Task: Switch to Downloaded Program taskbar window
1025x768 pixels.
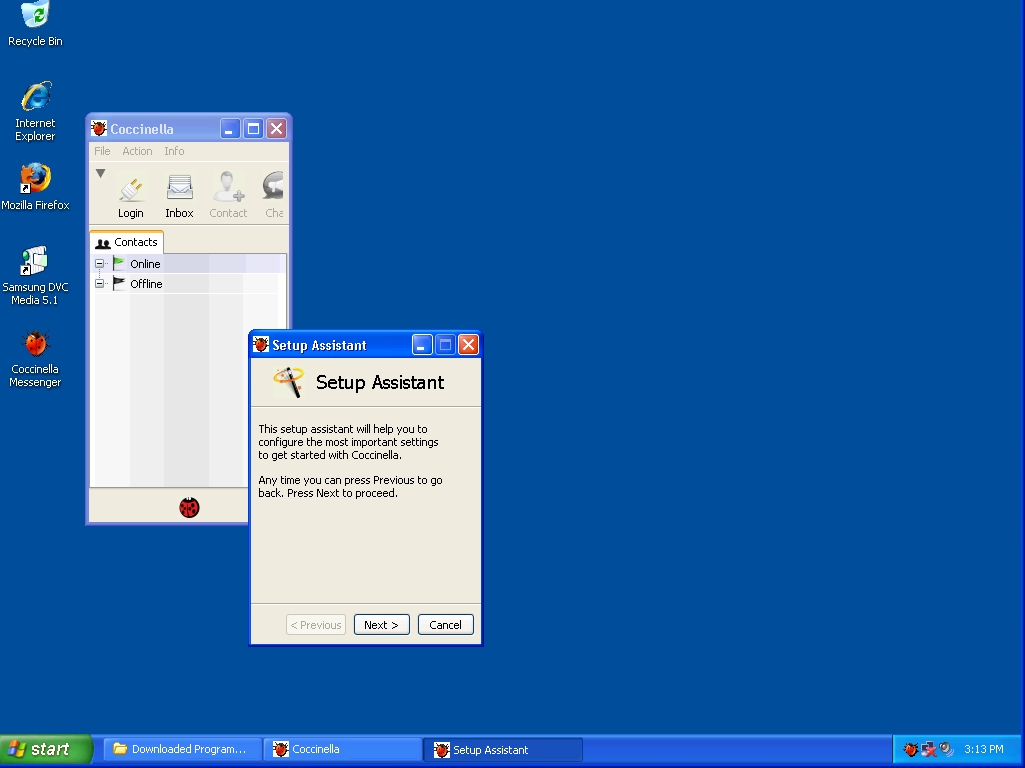Action: (182, 749)
